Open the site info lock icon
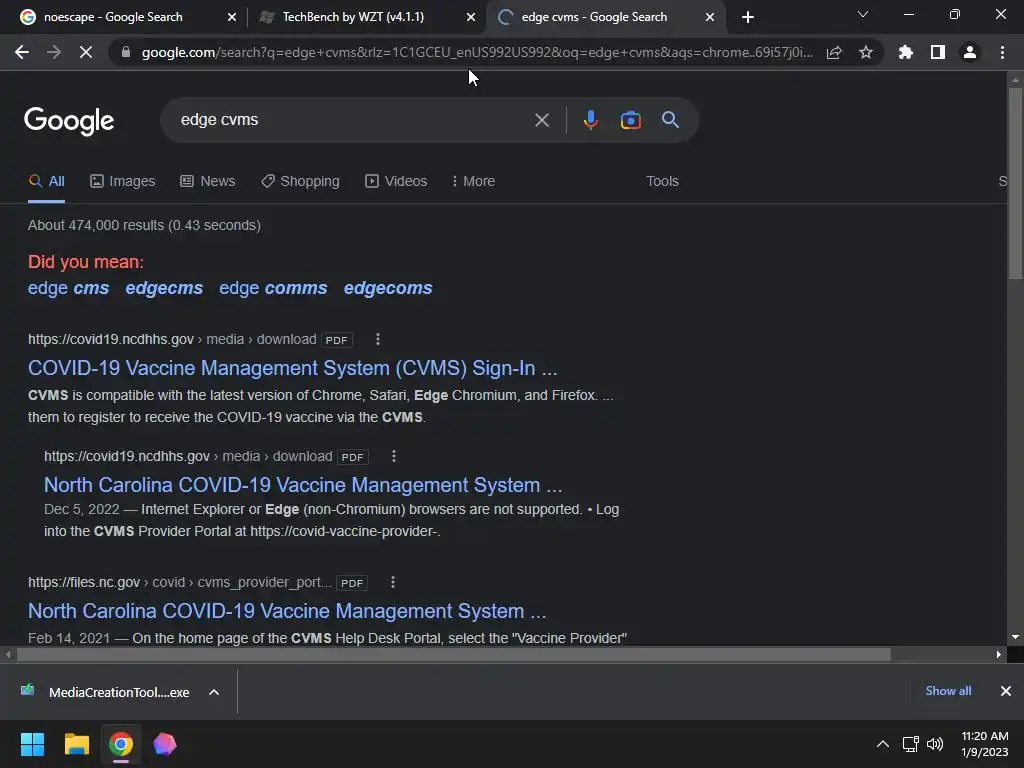Image resolution: width=1024 pixels, height=768 pixels. pos(126,52)
